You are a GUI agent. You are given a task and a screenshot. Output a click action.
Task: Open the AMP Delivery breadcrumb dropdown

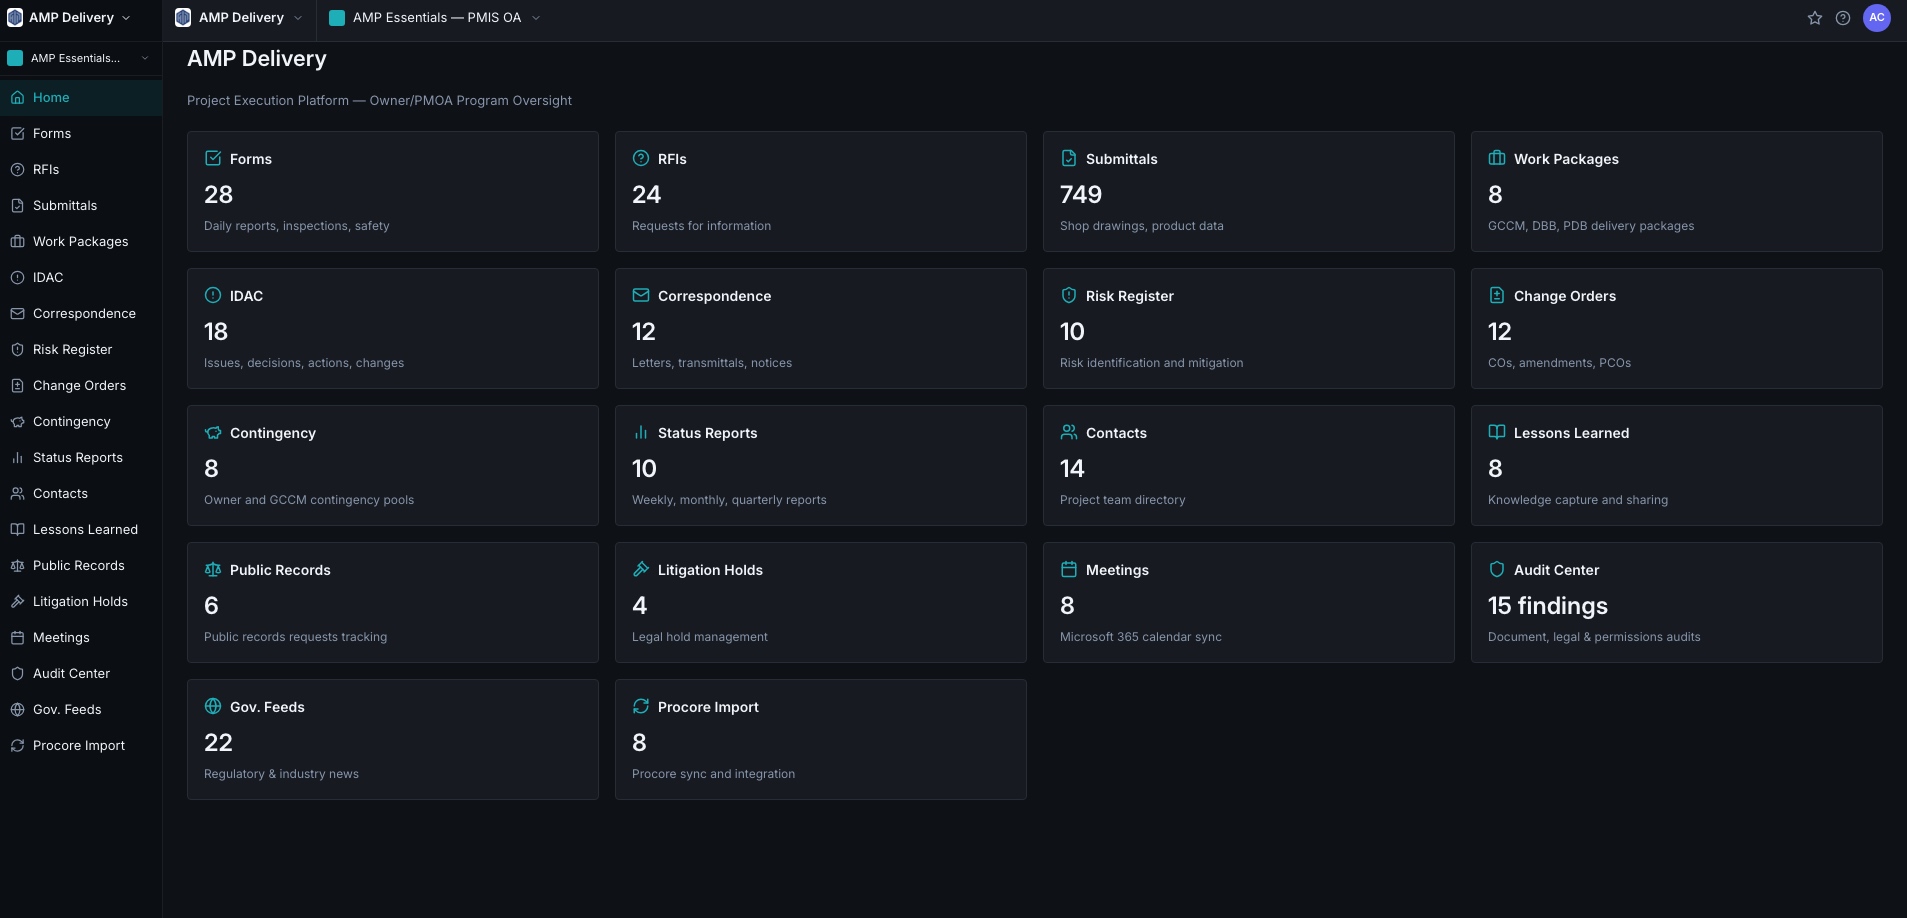(239, 17)
